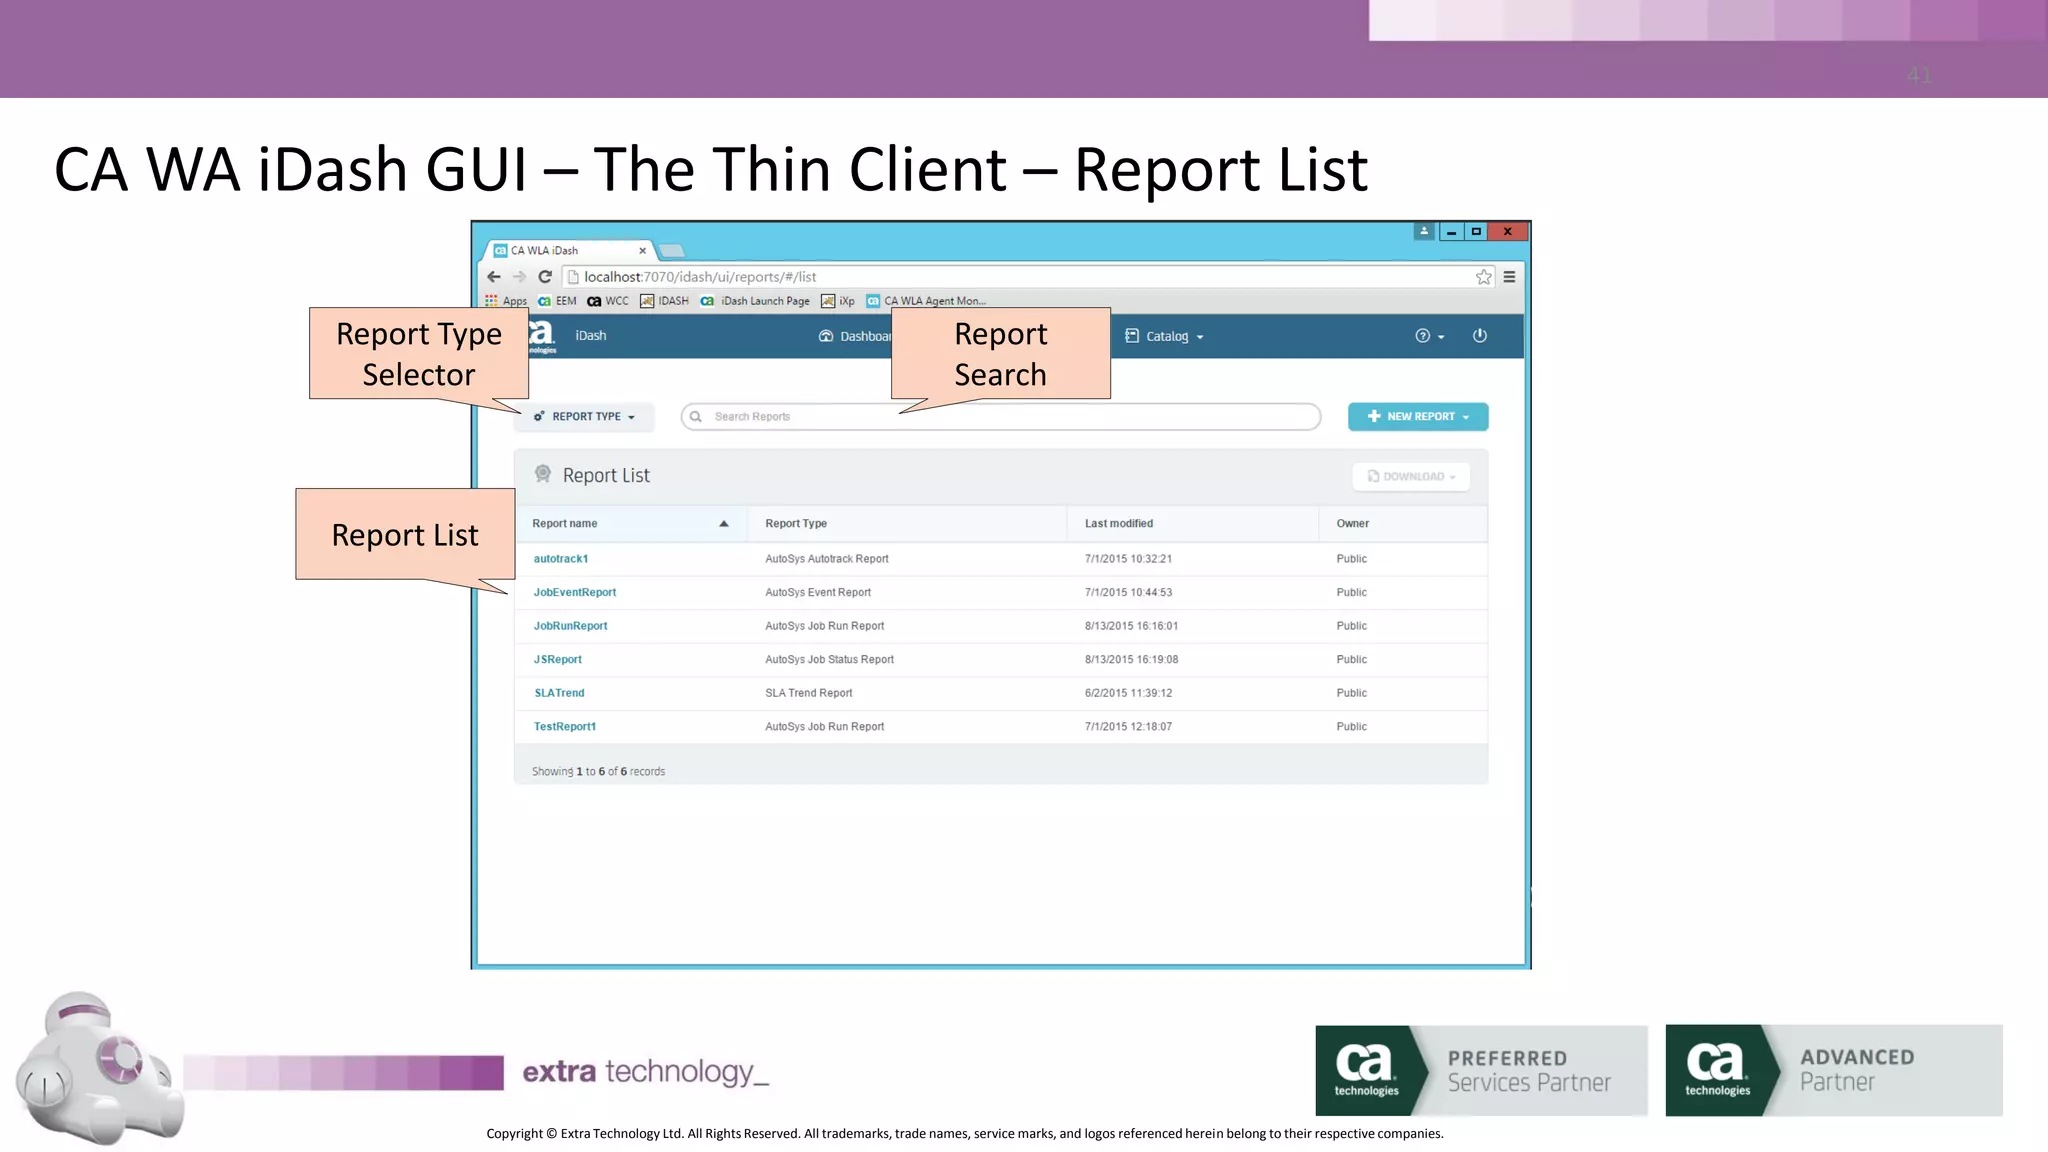This screenshot has height=1152, width=2048.
Task: Click the iDash title in header
Action: [591, 336]
